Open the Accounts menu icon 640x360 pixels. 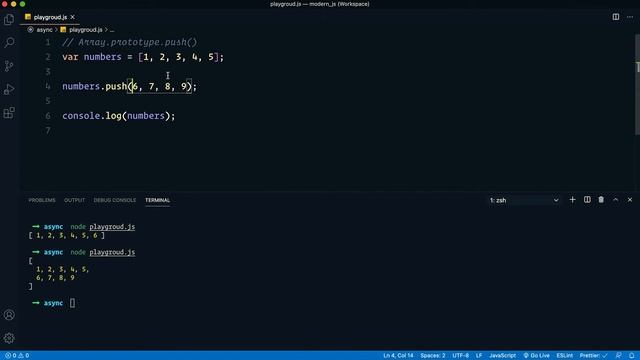(x=9, y=315)
